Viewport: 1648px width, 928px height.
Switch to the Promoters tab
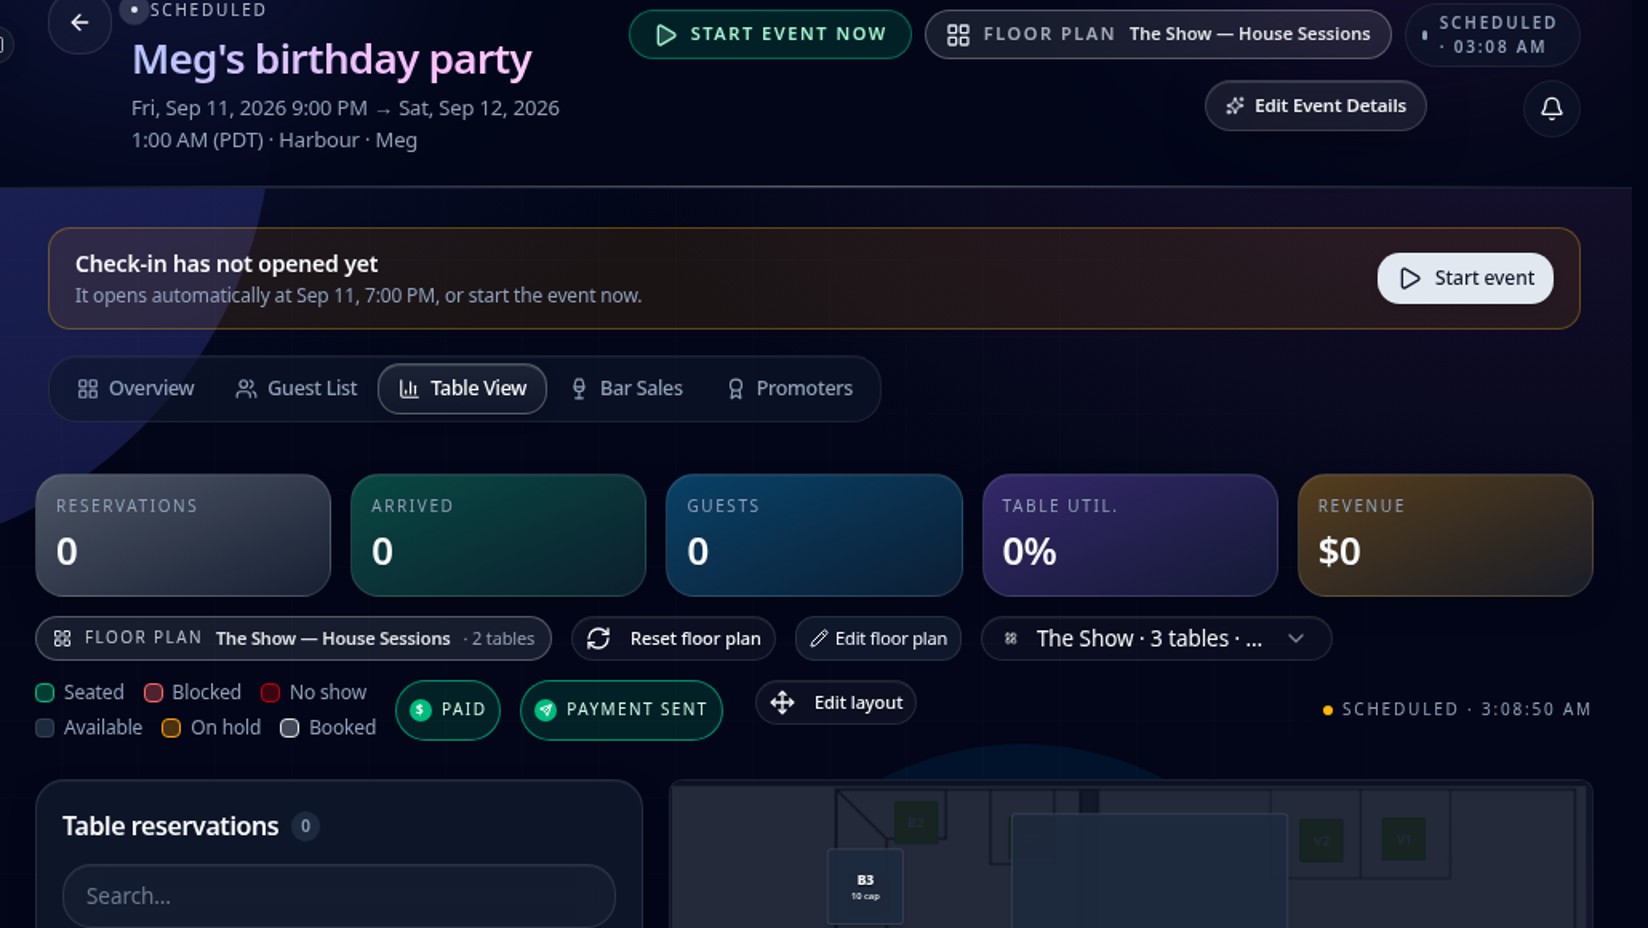790,389
